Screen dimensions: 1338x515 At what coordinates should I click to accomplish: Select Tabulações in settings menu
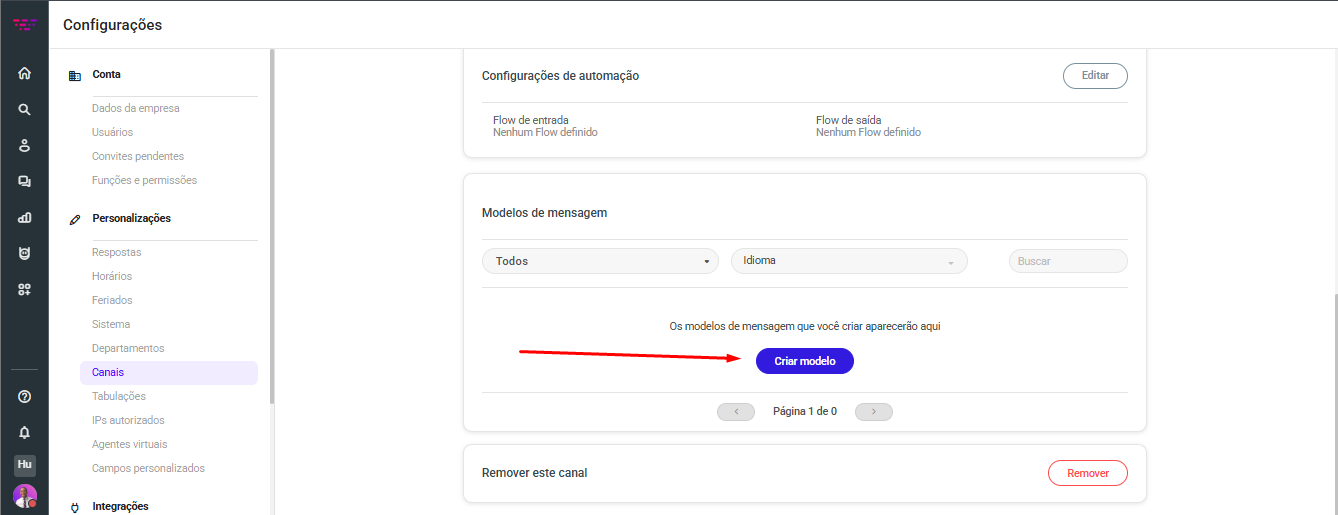(118, 396)
